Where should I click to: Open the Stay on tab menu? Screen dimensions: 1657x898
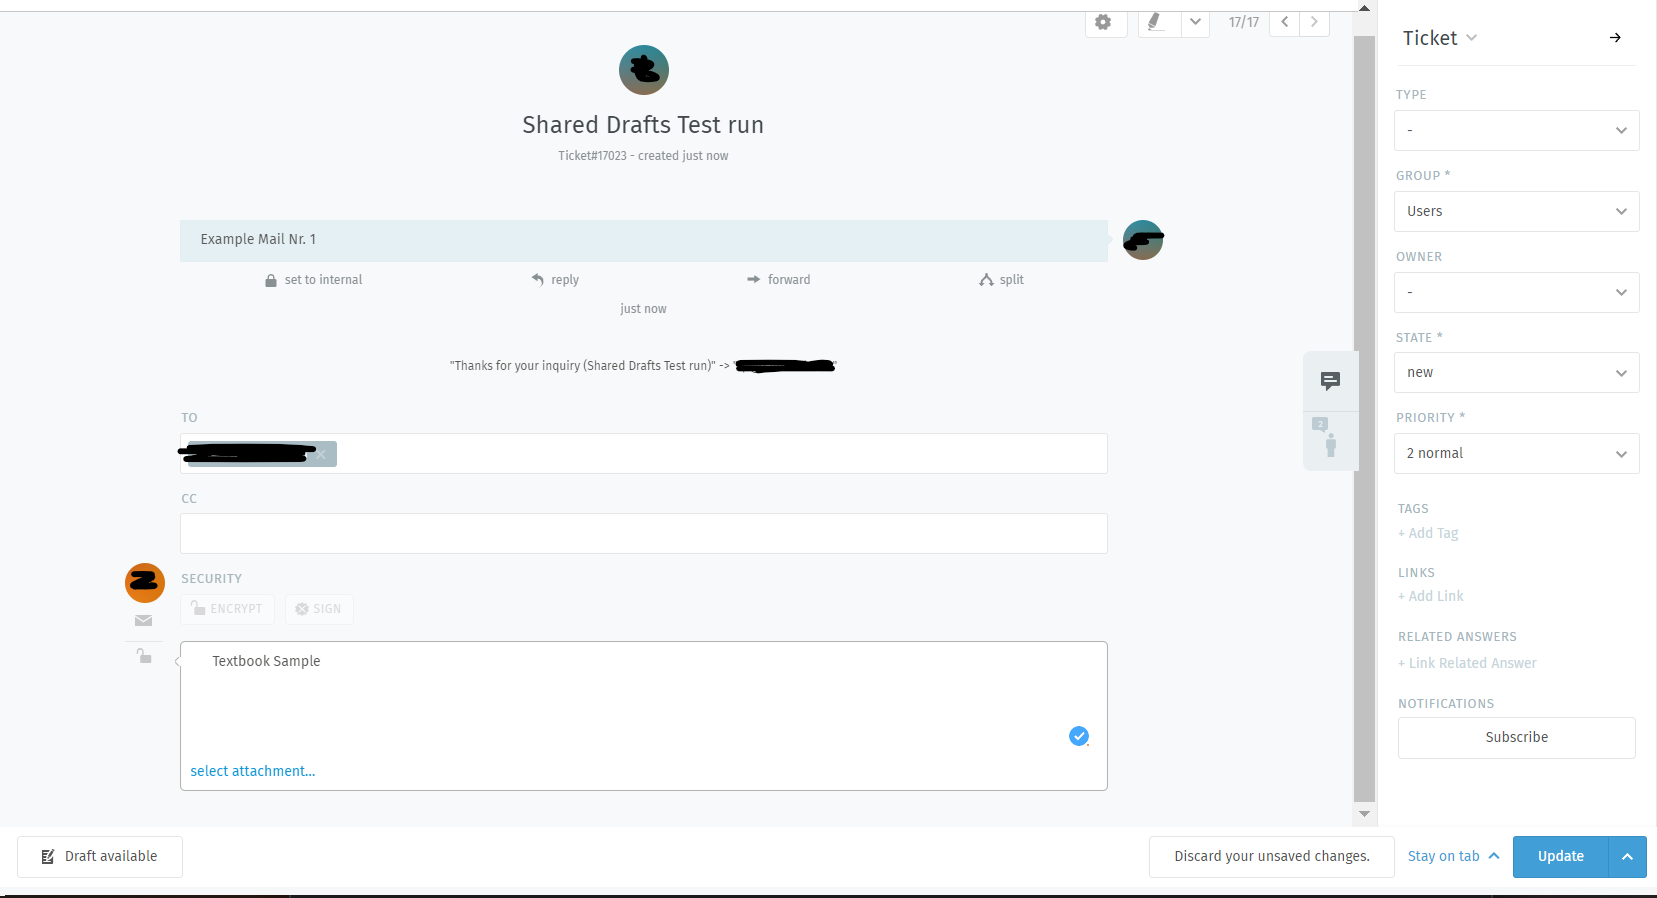click(1453, 857)
